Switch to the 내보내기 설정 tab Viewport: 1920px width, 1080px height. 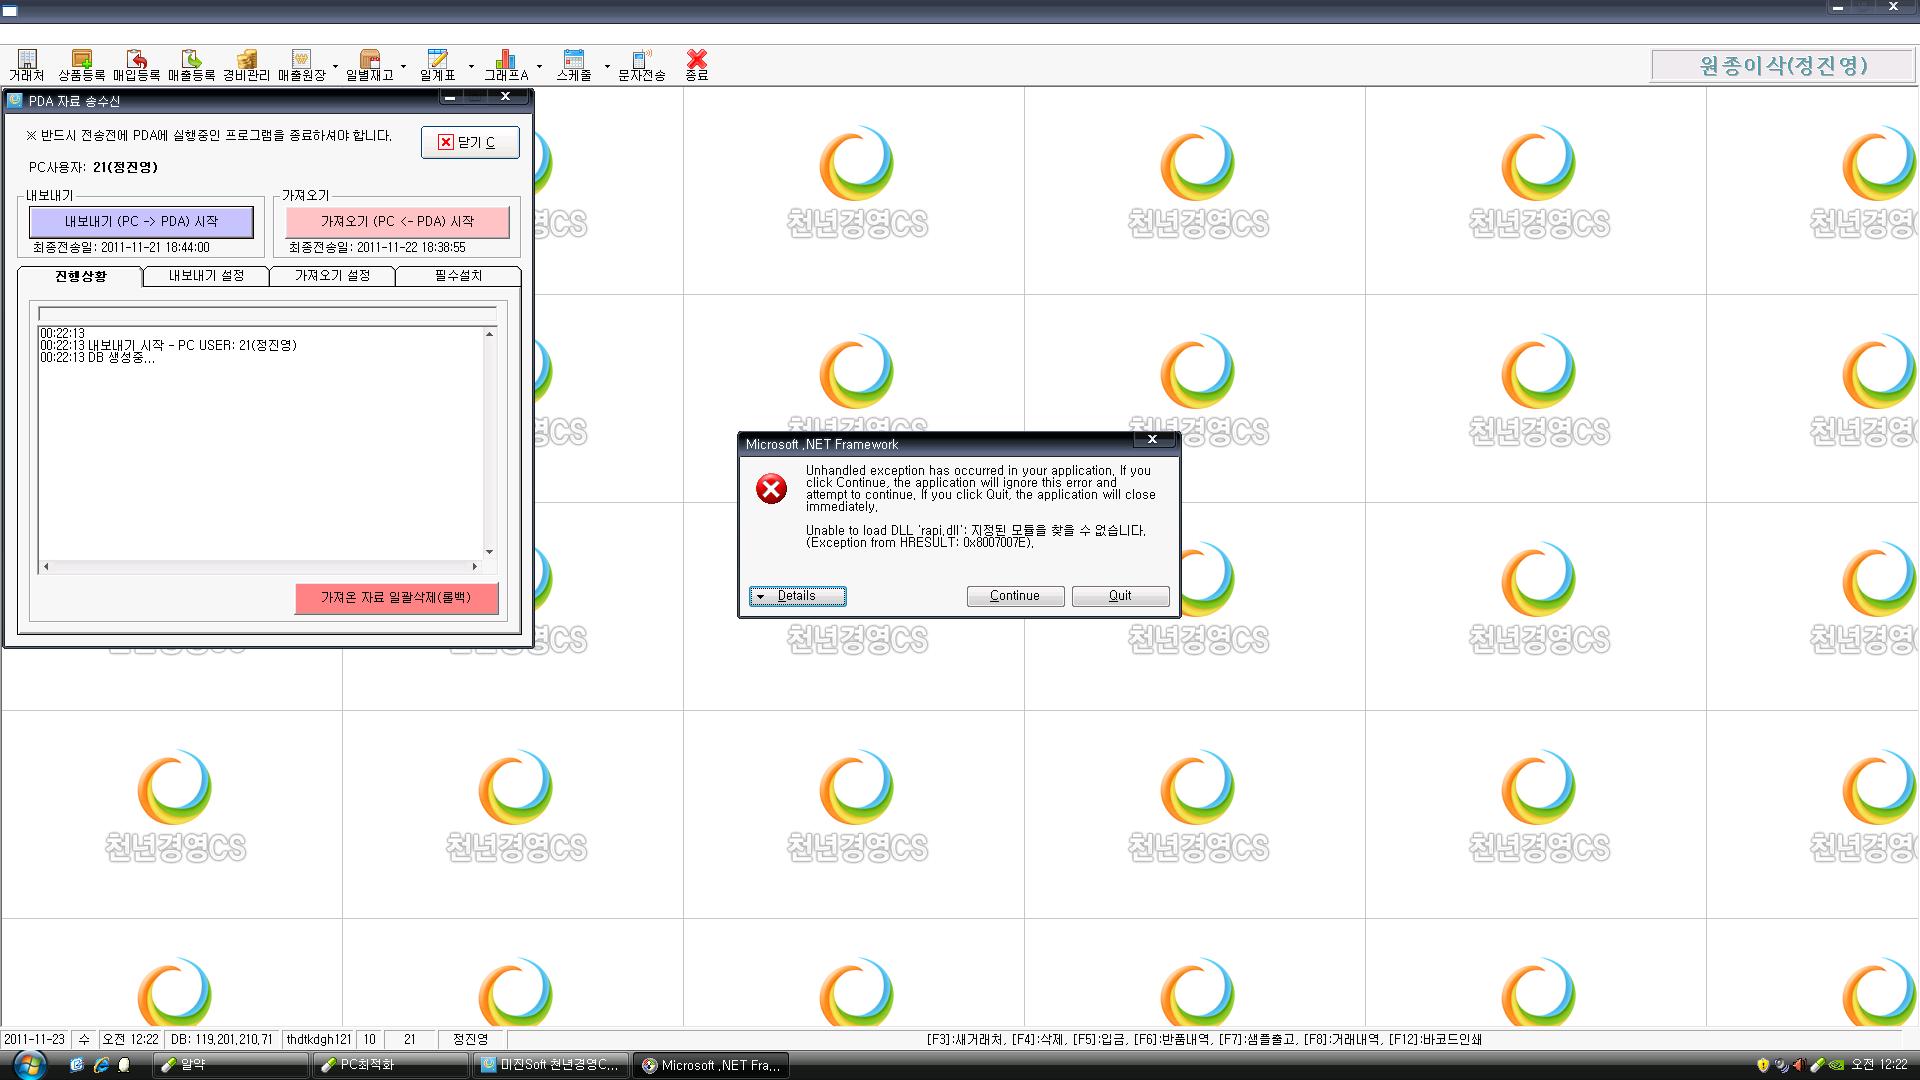pos(206,276)
